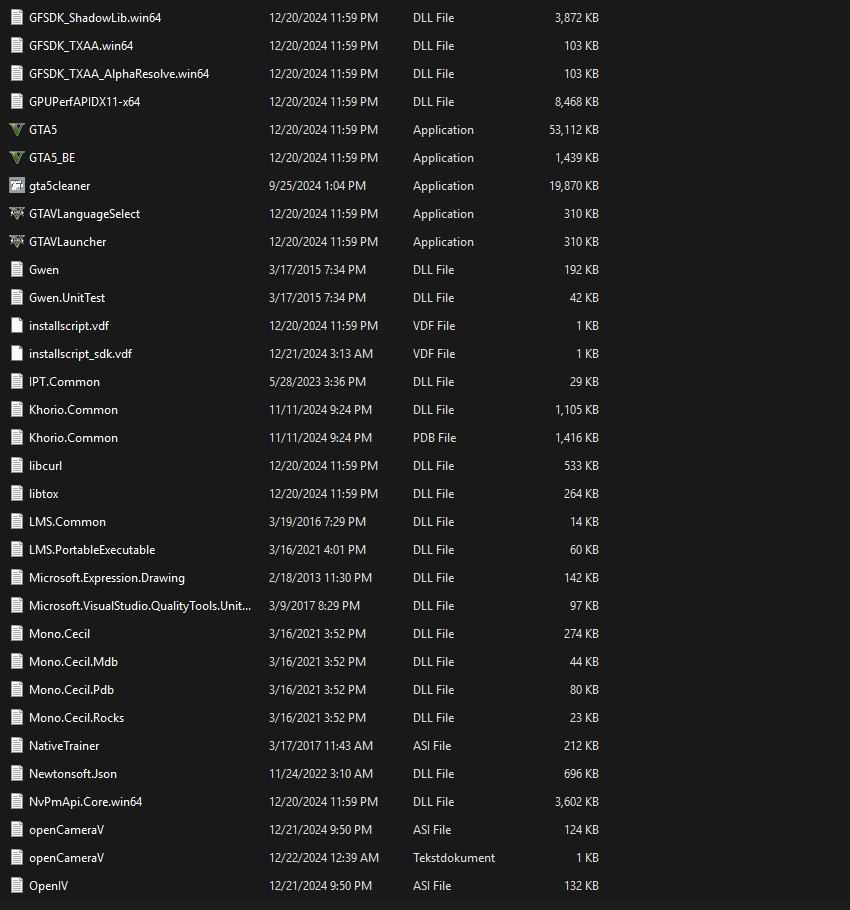Select the Gwen.UnitTest file name
This screenshot has height=910, width=850.
[x=67, y=298]
